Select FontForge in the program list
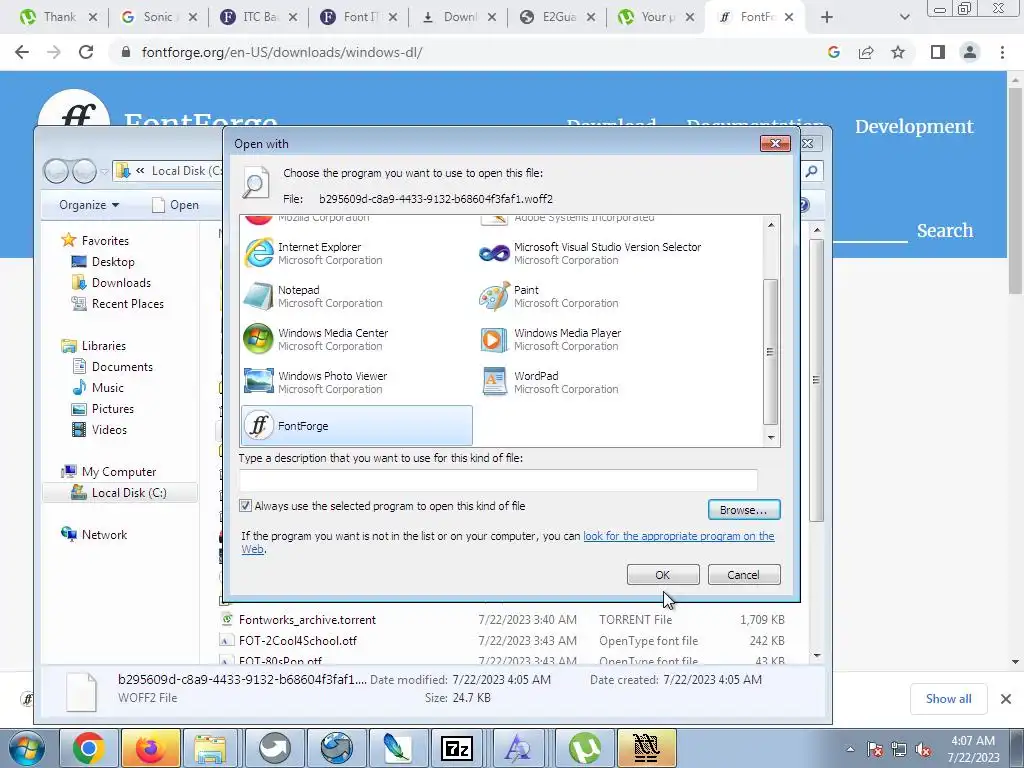The width and height of the screenshot is (1024, 768). click(357, 426)
